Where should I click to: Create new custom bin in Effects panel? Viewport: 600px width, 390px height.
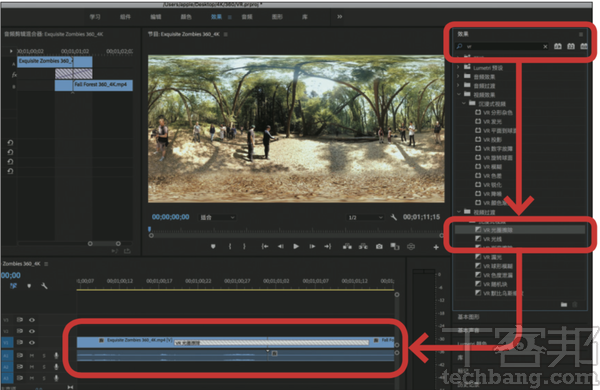coord(564,305)
